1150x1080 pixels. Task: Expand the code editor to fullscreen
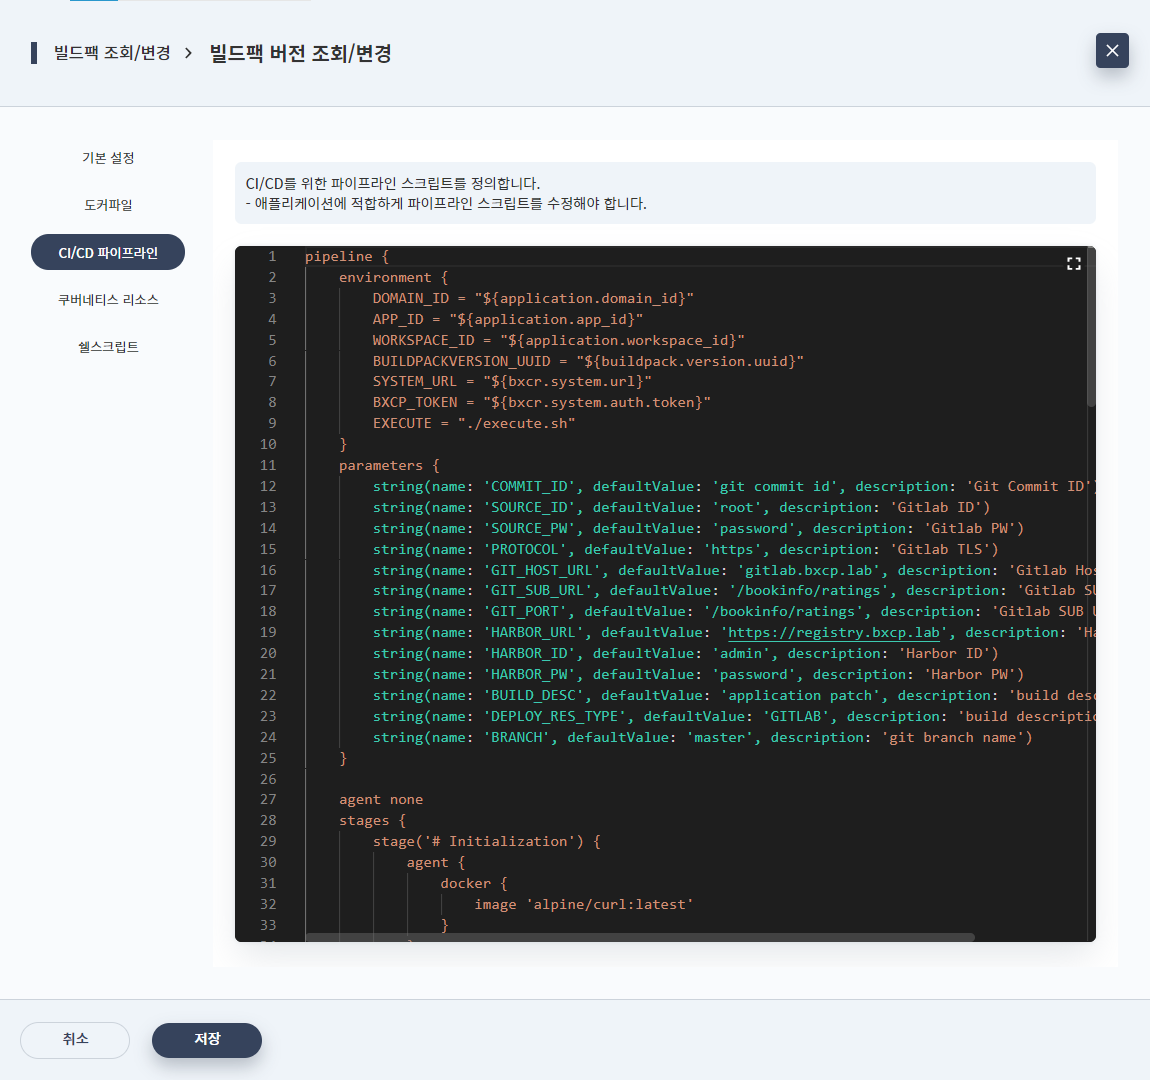pyautogui.click(x=1074, y=264)
